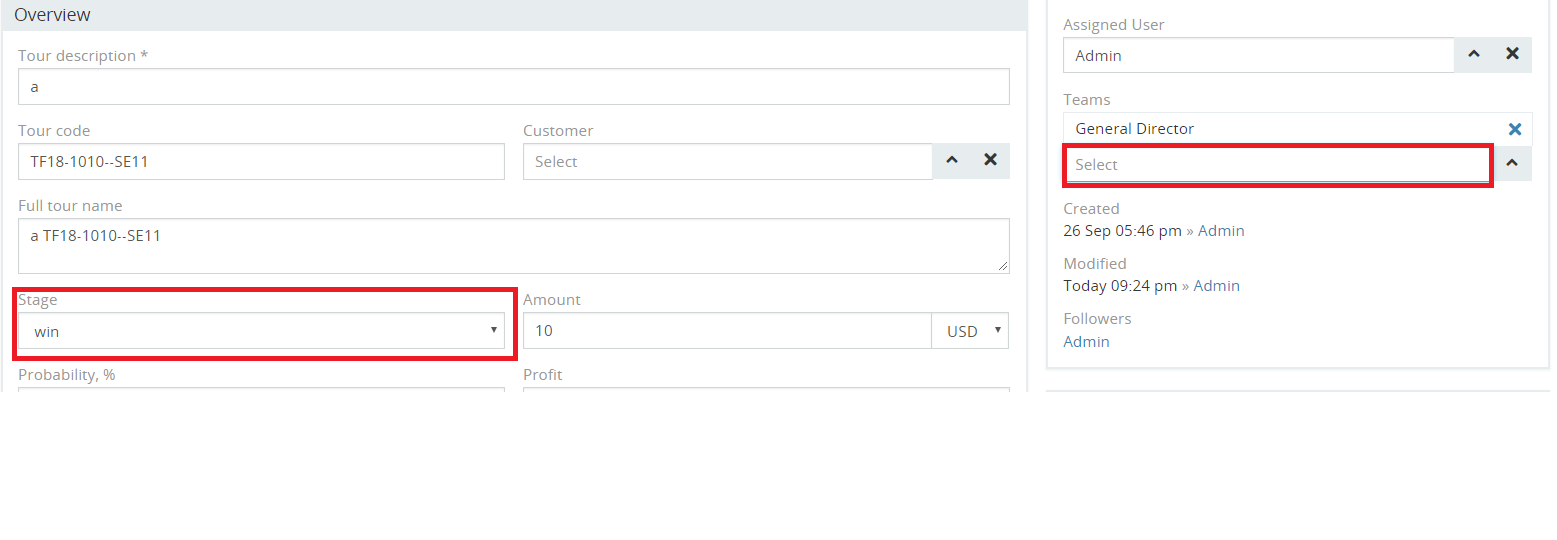
Task: Click the Customer Select input field
Action: (728, 161)
